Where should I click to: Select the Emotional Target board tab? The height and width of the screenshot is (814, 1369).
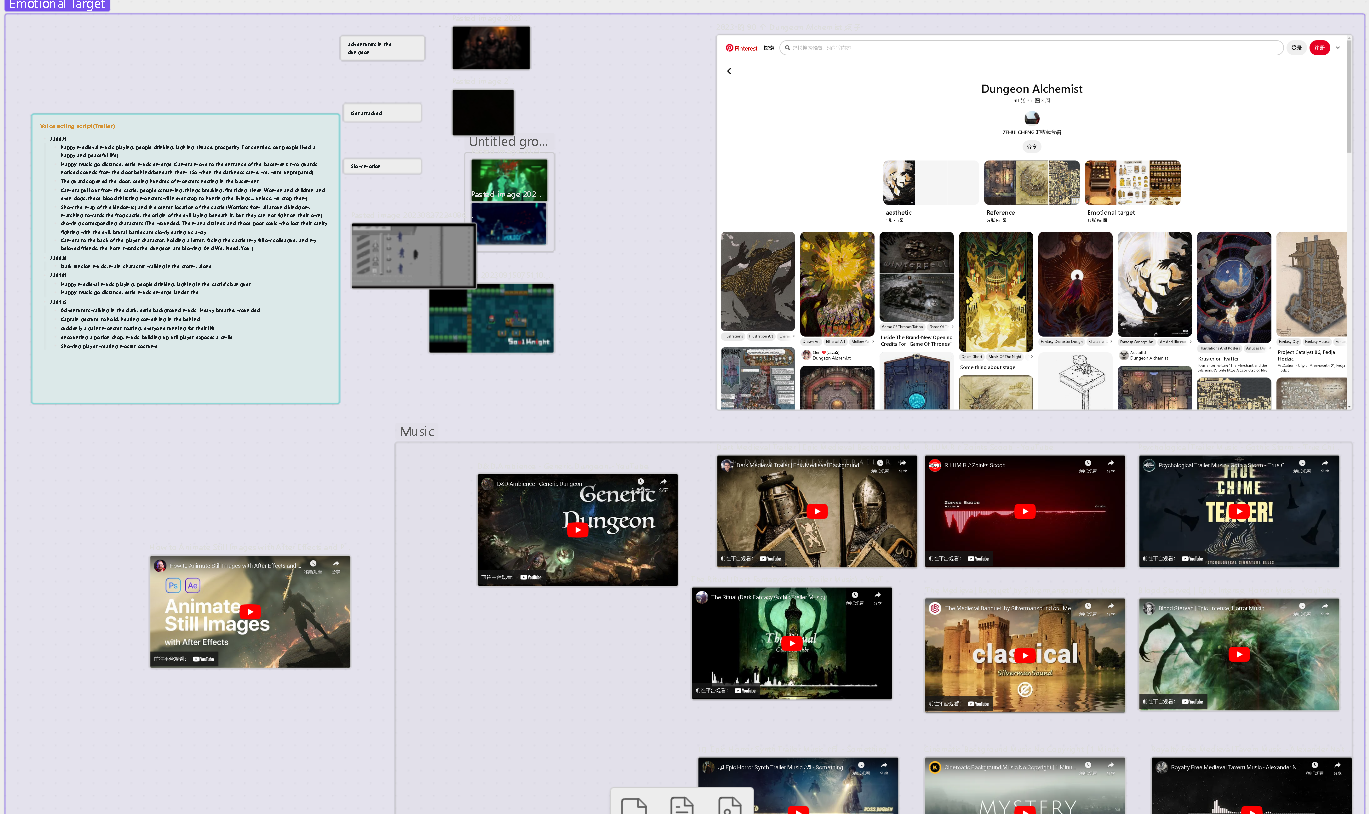click(x=55, y=5)
